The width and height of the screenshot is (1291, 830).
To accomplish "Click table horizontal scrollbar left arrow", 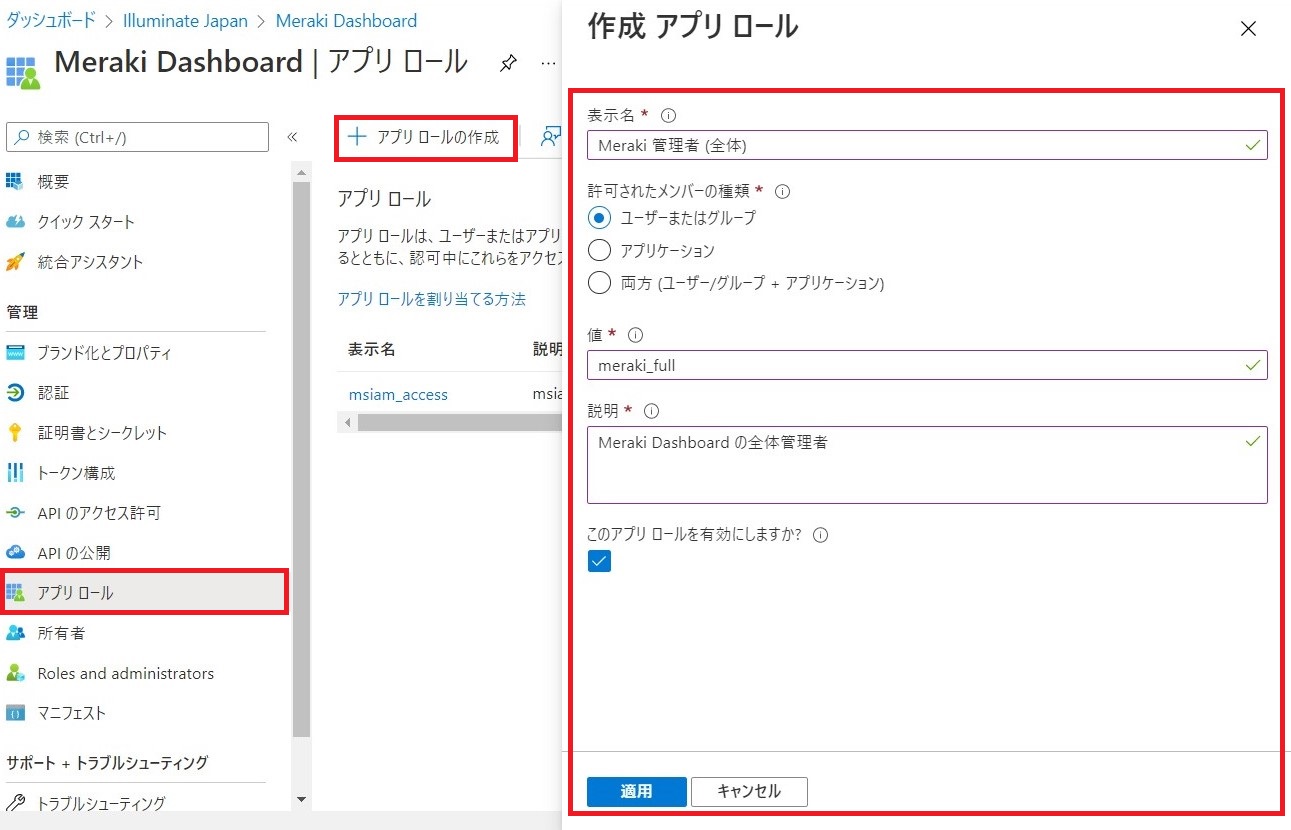I will 348,423.
